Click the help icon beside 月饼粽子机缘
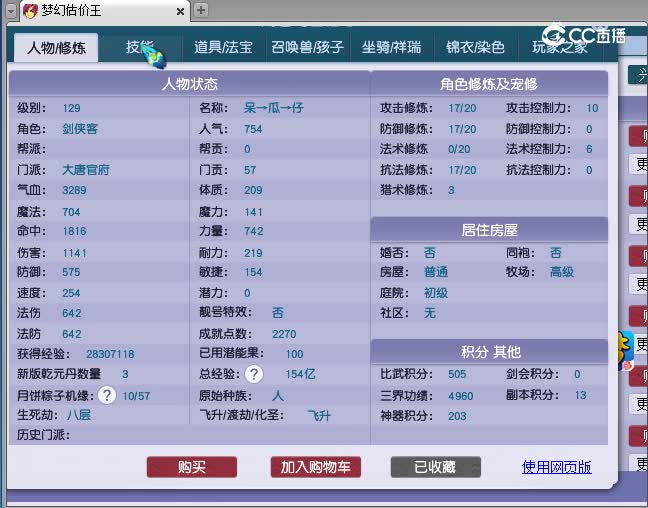648x508 pixels. (x=107, y=395)
